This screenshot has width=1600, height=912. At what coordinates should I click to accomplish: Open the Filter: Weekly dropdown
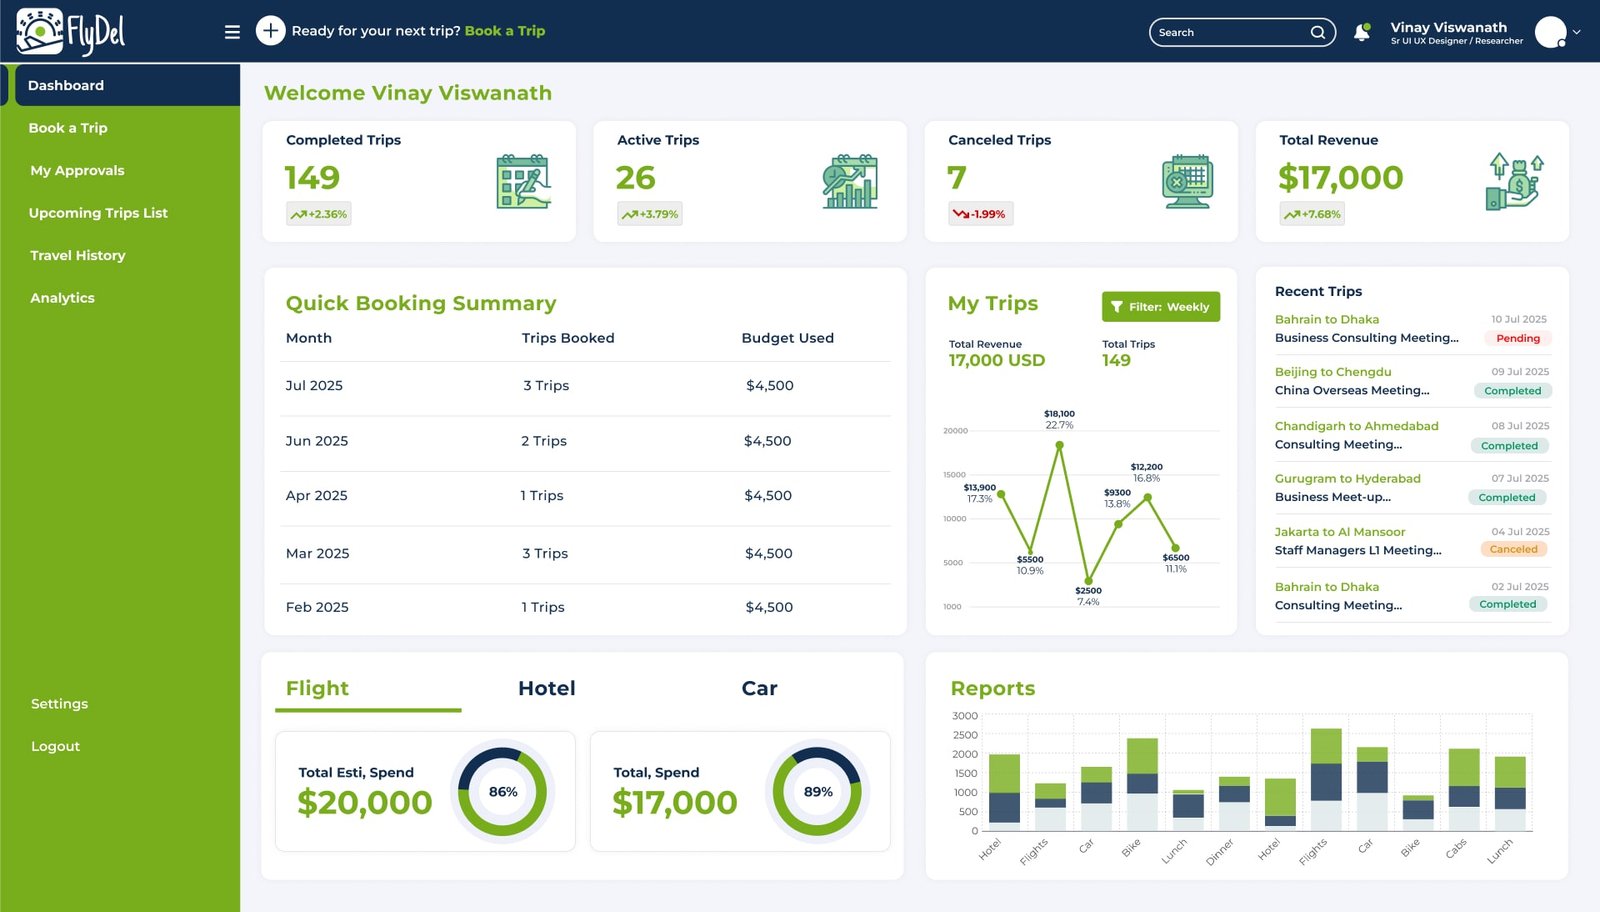pos(1160,307)
